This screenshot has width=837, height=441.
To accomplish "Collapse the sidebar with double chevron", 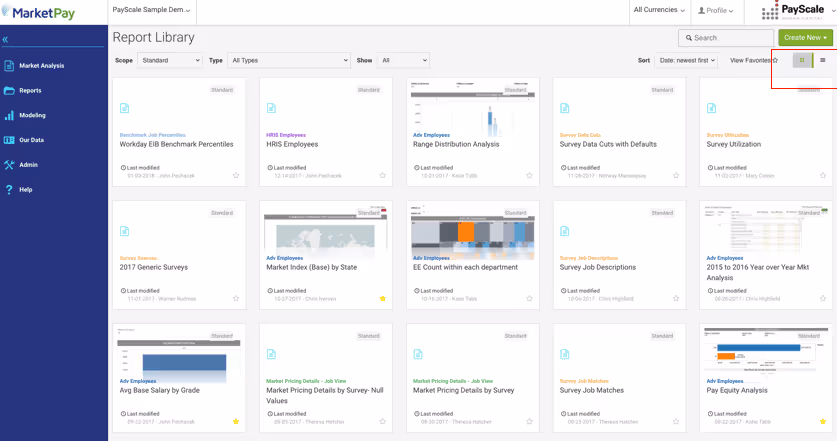I will click(5, 40).
